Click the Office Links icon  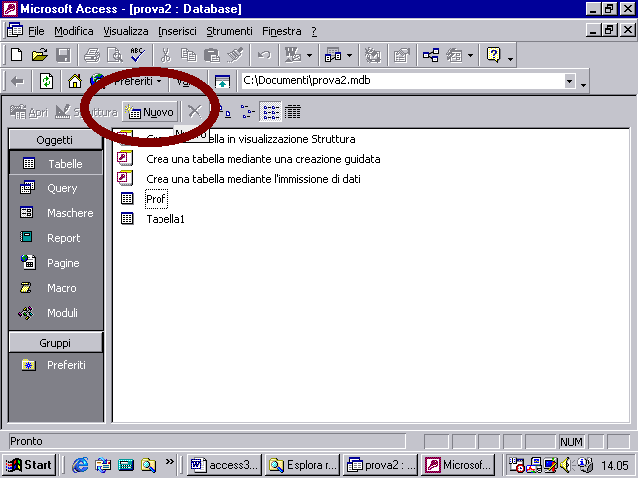click(x=293, y=55)
